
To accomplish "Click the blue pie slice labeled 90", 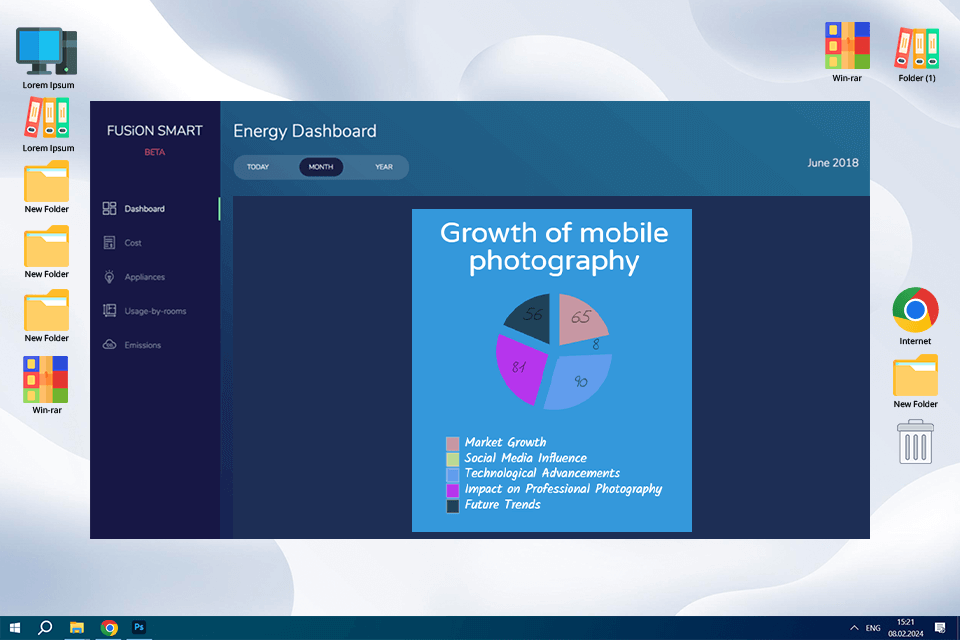I will (x=578, y=382).
